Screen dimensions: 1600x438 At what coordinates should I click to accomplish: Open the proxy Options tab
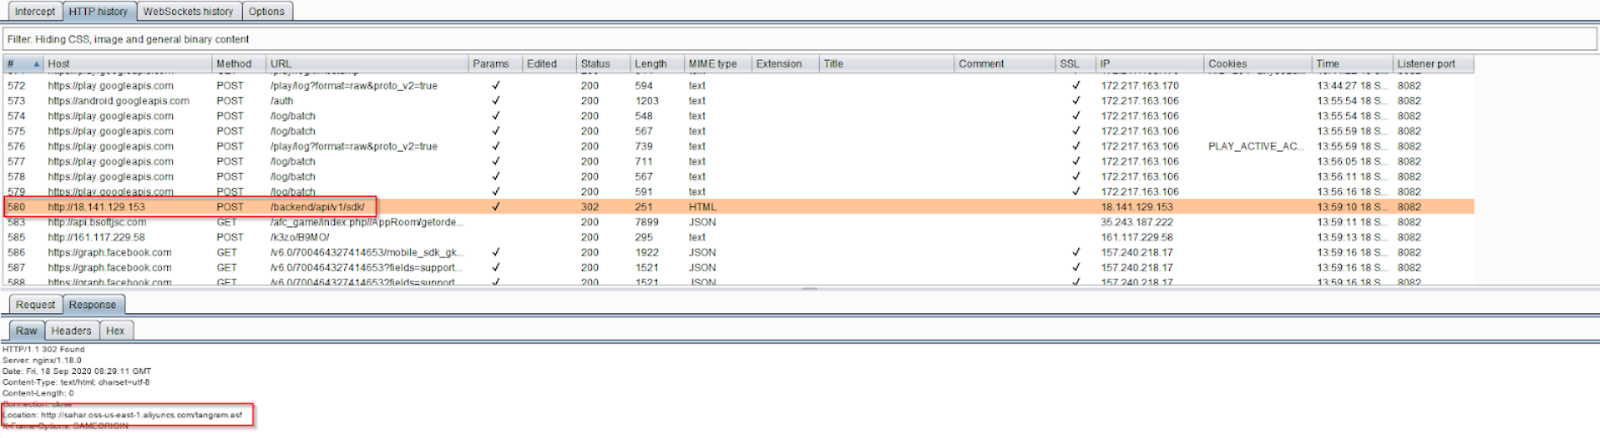[x=266, y=11]
